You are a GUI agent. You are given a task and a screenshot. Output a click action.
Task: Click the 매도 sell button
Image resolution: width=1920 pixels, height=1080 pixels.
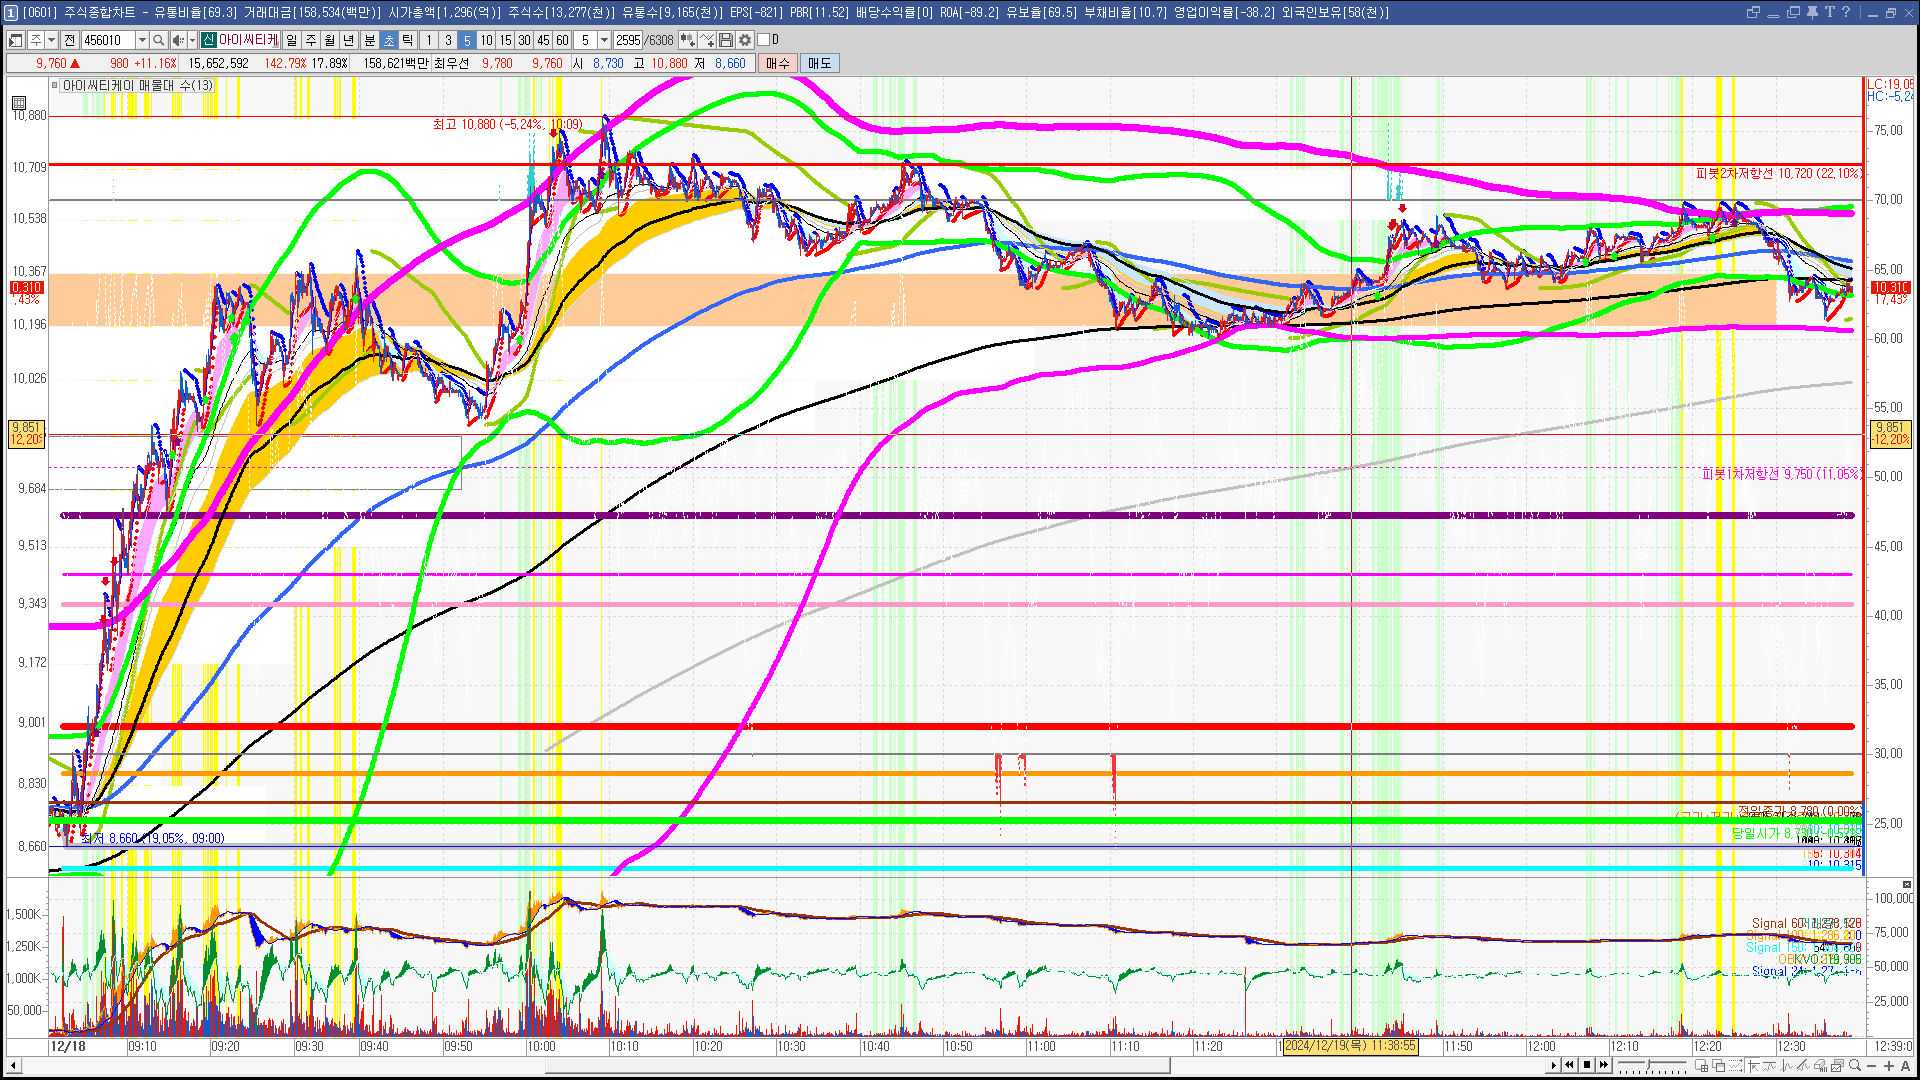pyautogui.click(x=820, y=63)
